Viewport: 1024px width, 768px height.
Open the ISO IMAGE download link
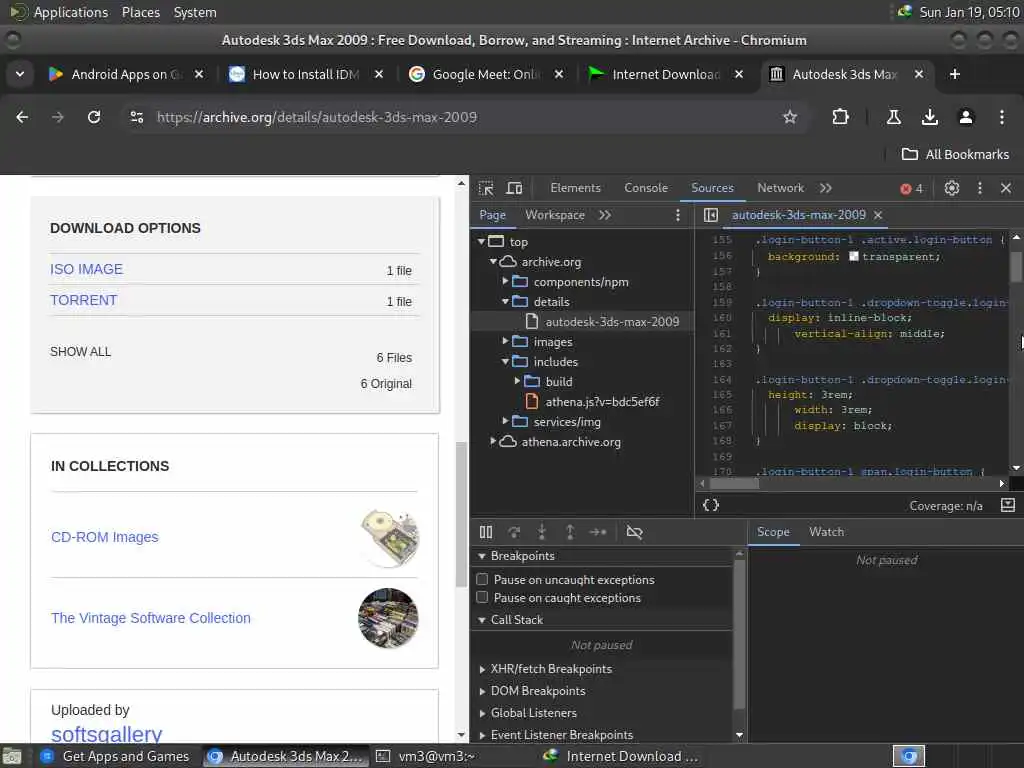point(86,269)
